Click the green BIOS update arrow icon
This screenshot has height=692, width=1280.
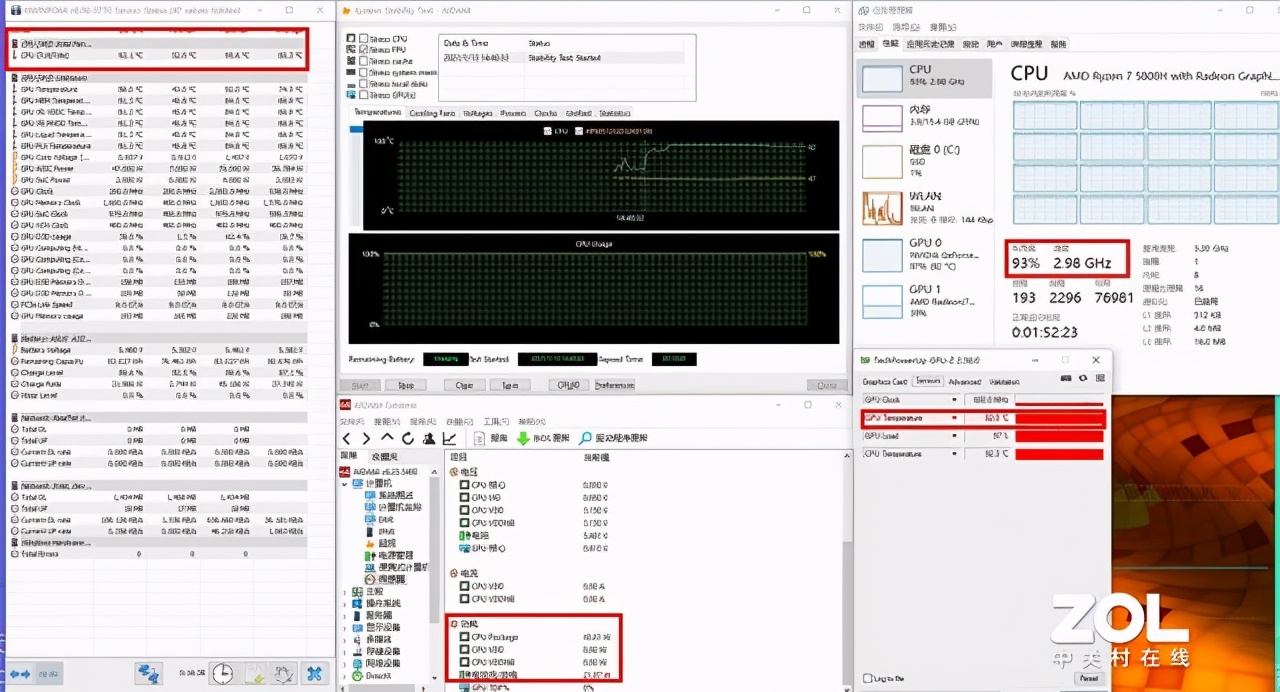523,438
